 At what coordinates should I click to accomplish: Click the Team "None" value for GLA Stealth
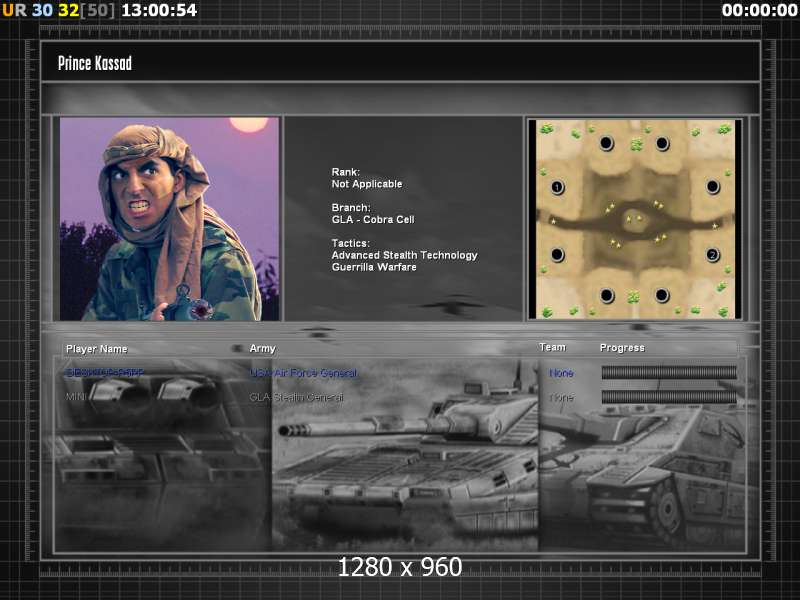(x=561, y=397)
